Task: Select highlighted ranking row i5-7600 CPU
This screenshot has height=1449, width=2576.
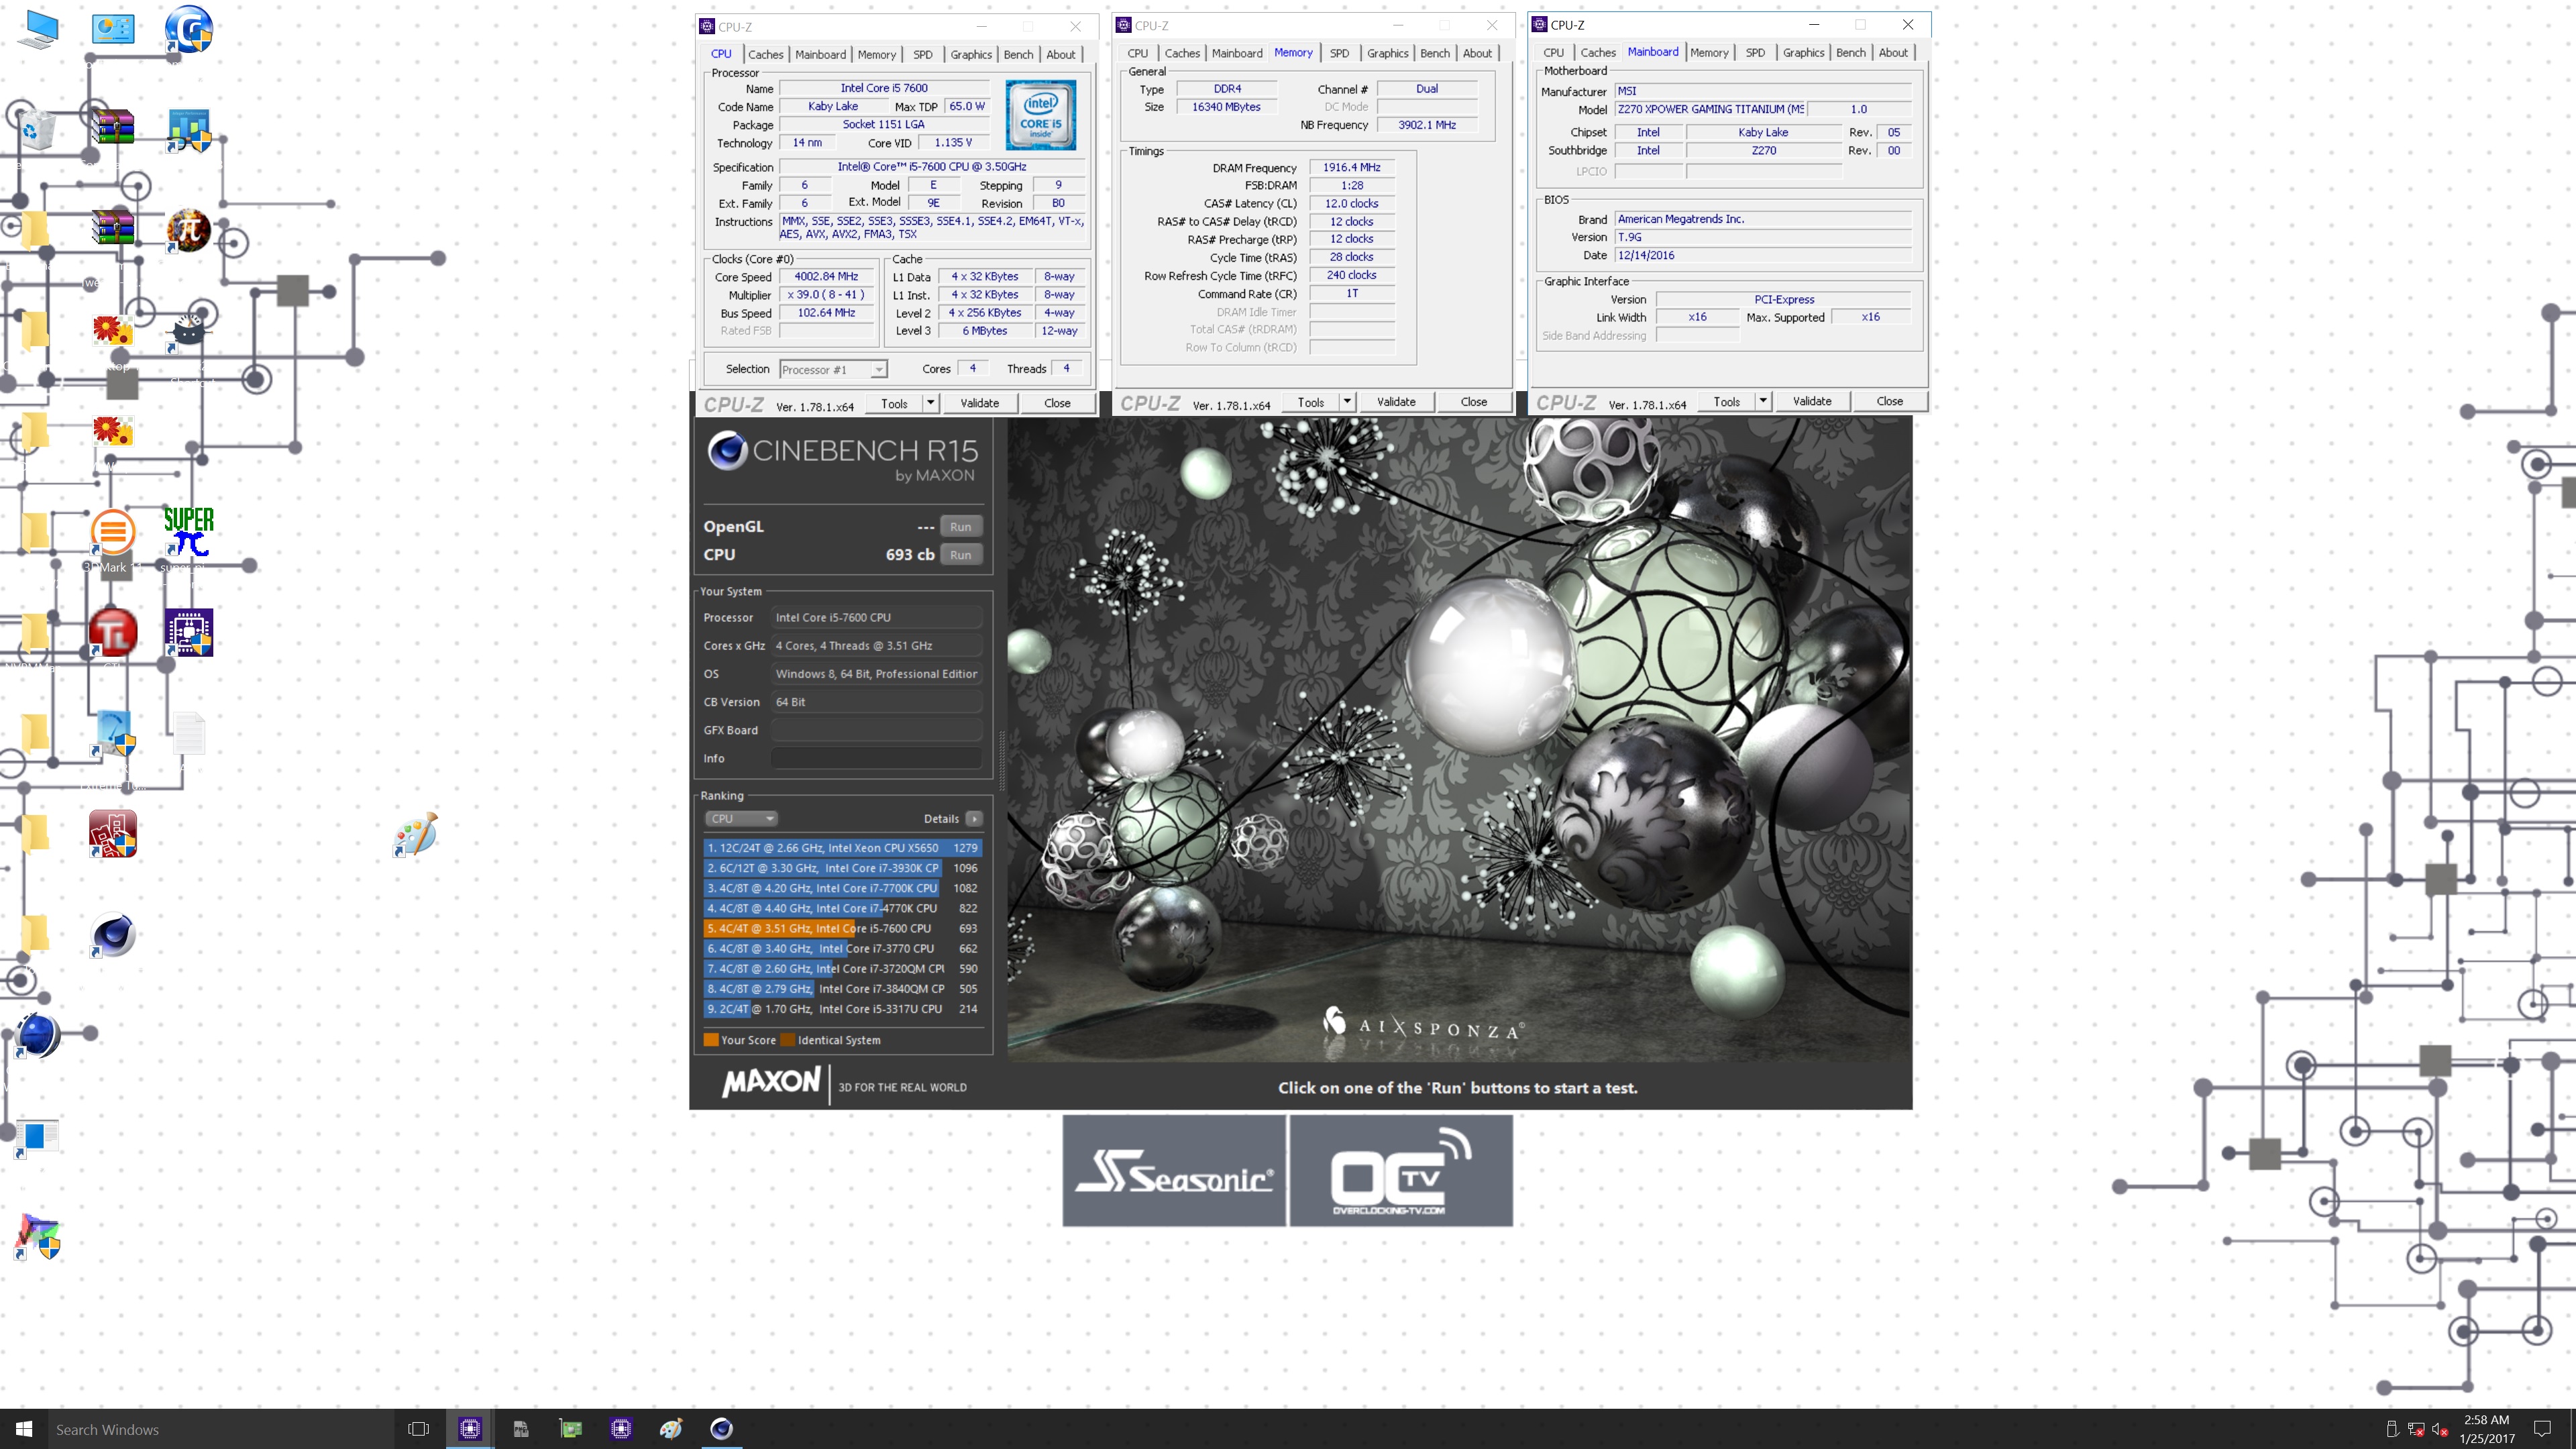Action: click(842, 929)
